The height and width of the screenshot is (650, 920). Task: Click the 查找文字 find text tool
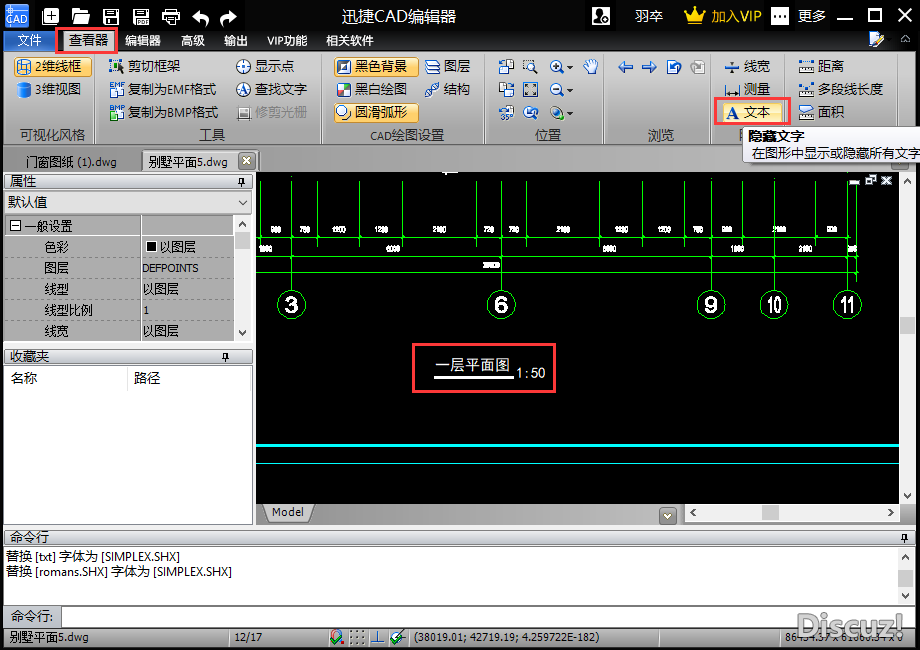pyautogui.click(x=272, y=89)
